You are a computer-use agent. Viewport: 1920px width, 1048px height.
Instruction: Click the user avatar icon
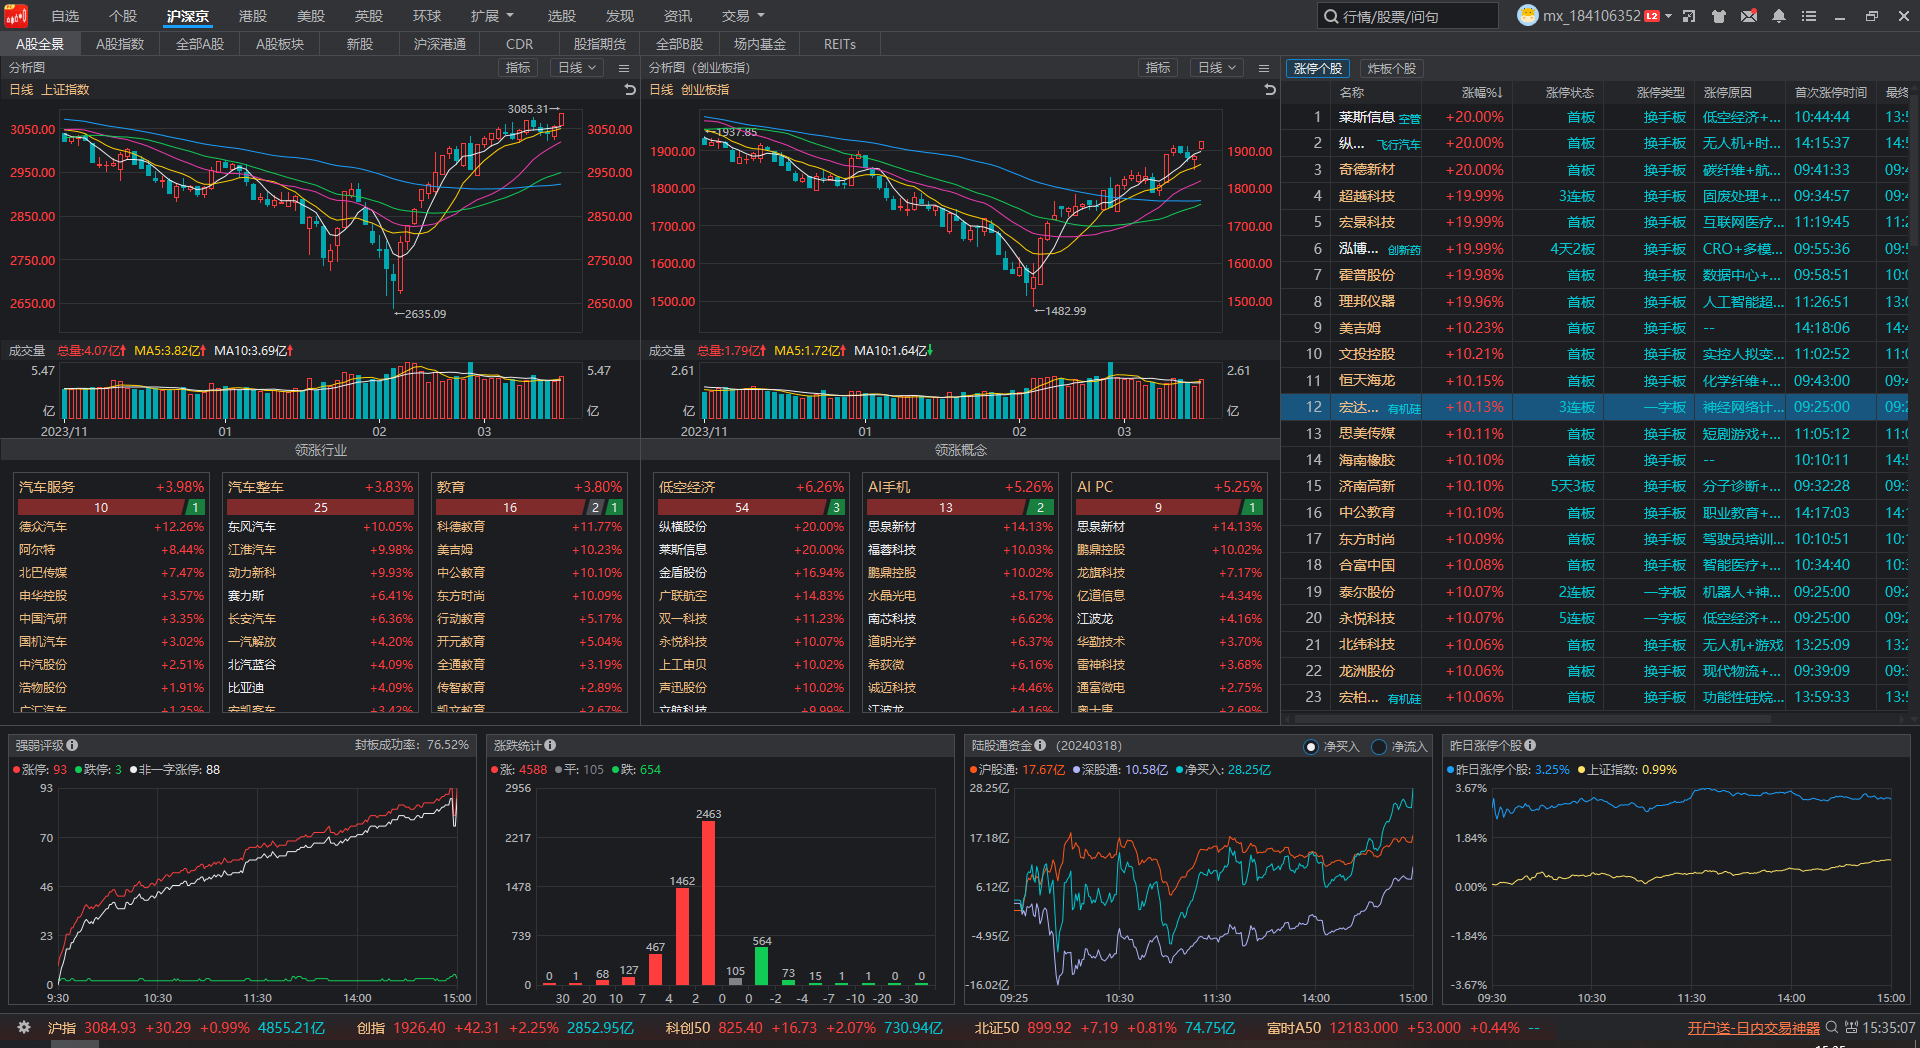coord(1527,15)
